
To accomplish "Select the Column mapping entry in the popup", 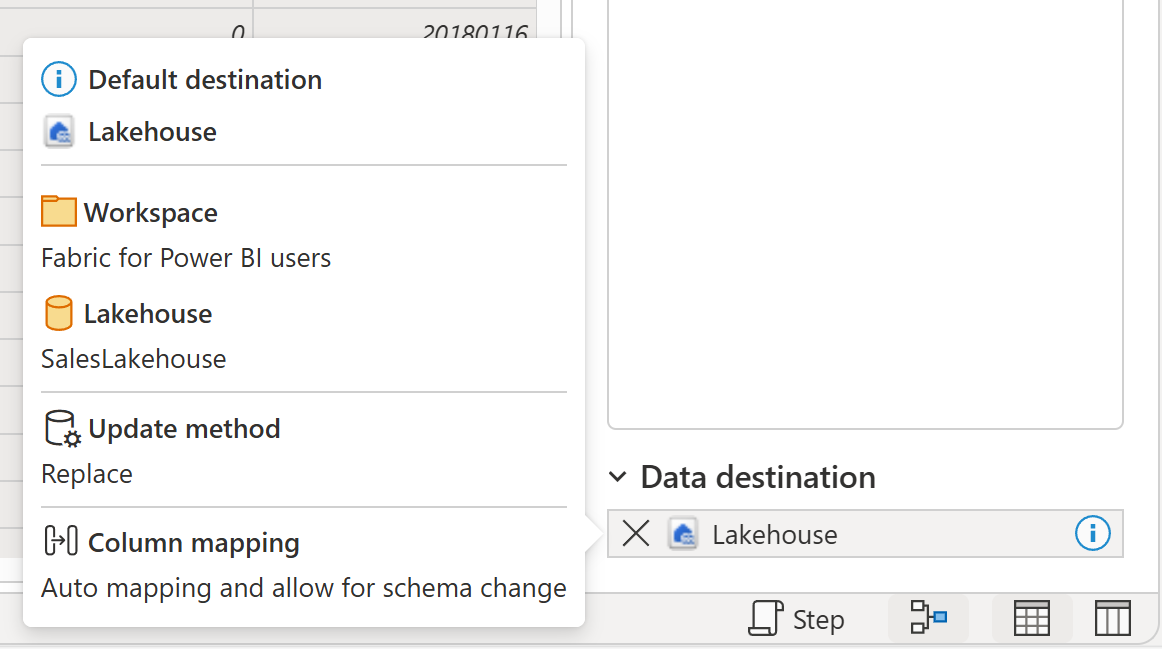I will tap(194, 543).
